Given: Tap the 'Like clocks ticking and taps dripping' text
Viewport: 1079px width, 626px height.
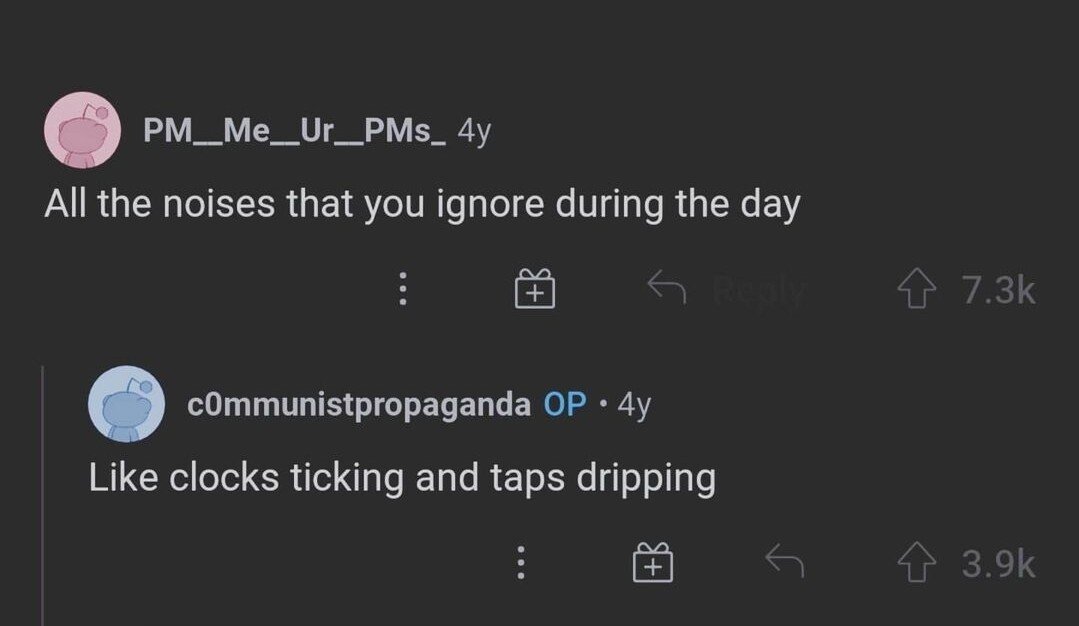Looking at the screenshot, I should [402, 478].
